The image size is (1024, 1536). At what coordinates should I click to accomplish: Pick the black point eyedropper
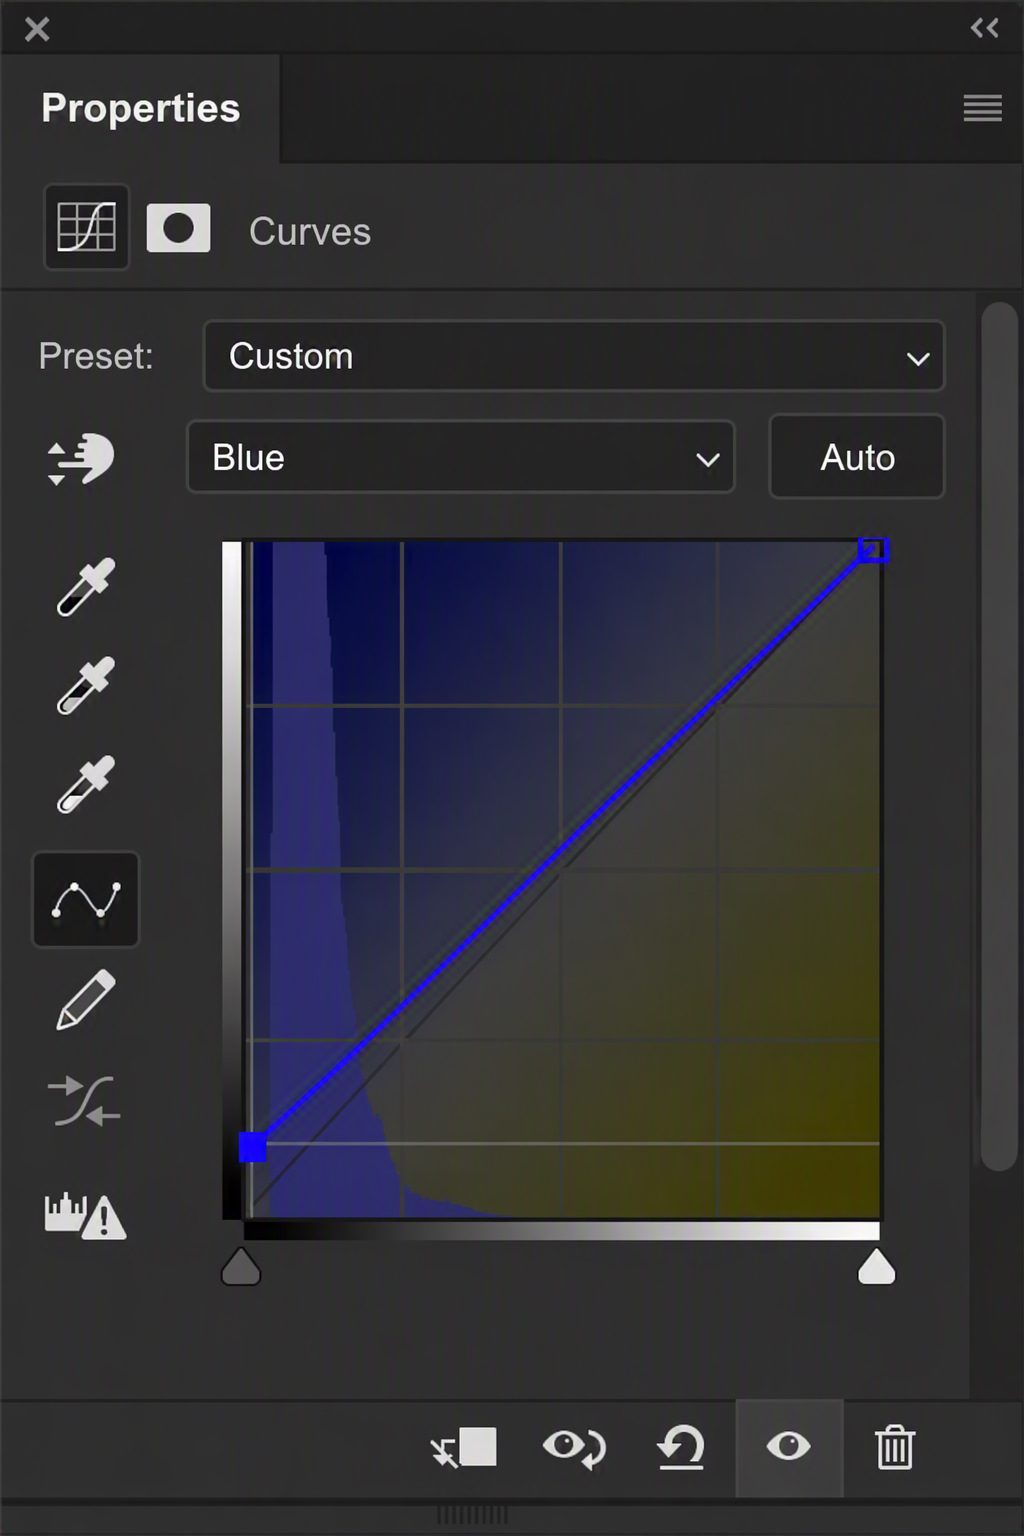tap(86, 587)
